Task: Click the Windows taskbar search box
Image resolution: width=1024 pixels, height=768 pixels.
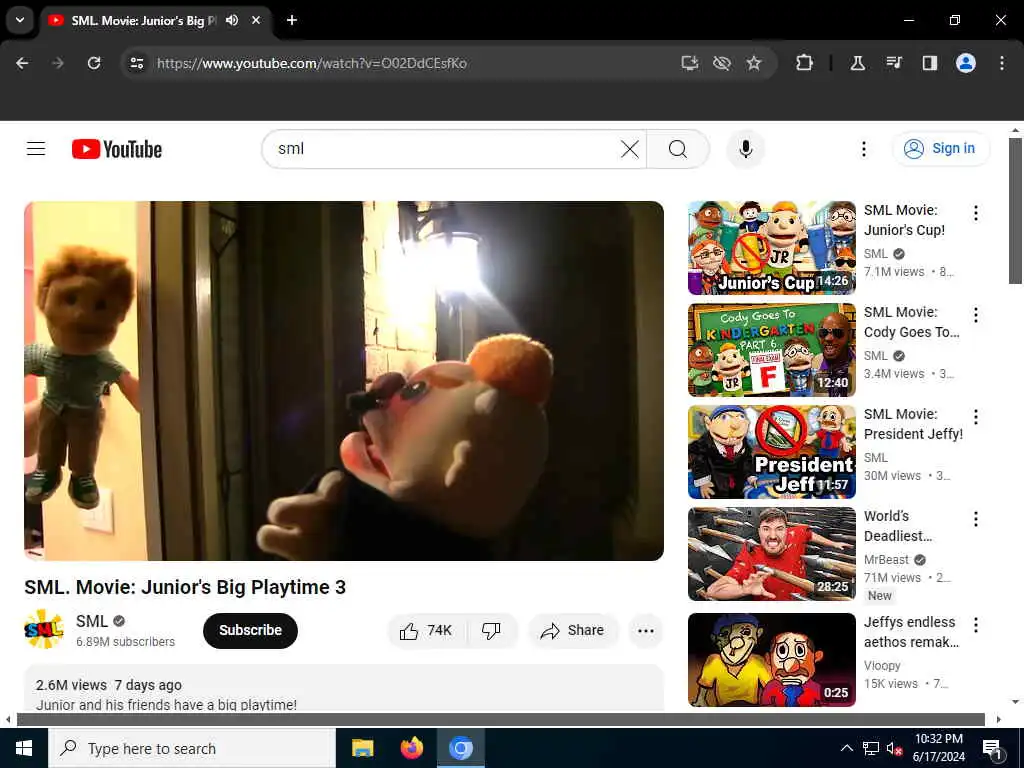Action: [x=191, y=748]
